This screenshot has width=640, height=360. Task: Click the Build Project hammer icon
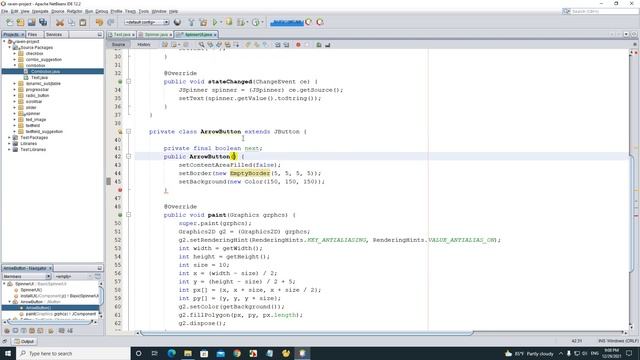[191, 22]
